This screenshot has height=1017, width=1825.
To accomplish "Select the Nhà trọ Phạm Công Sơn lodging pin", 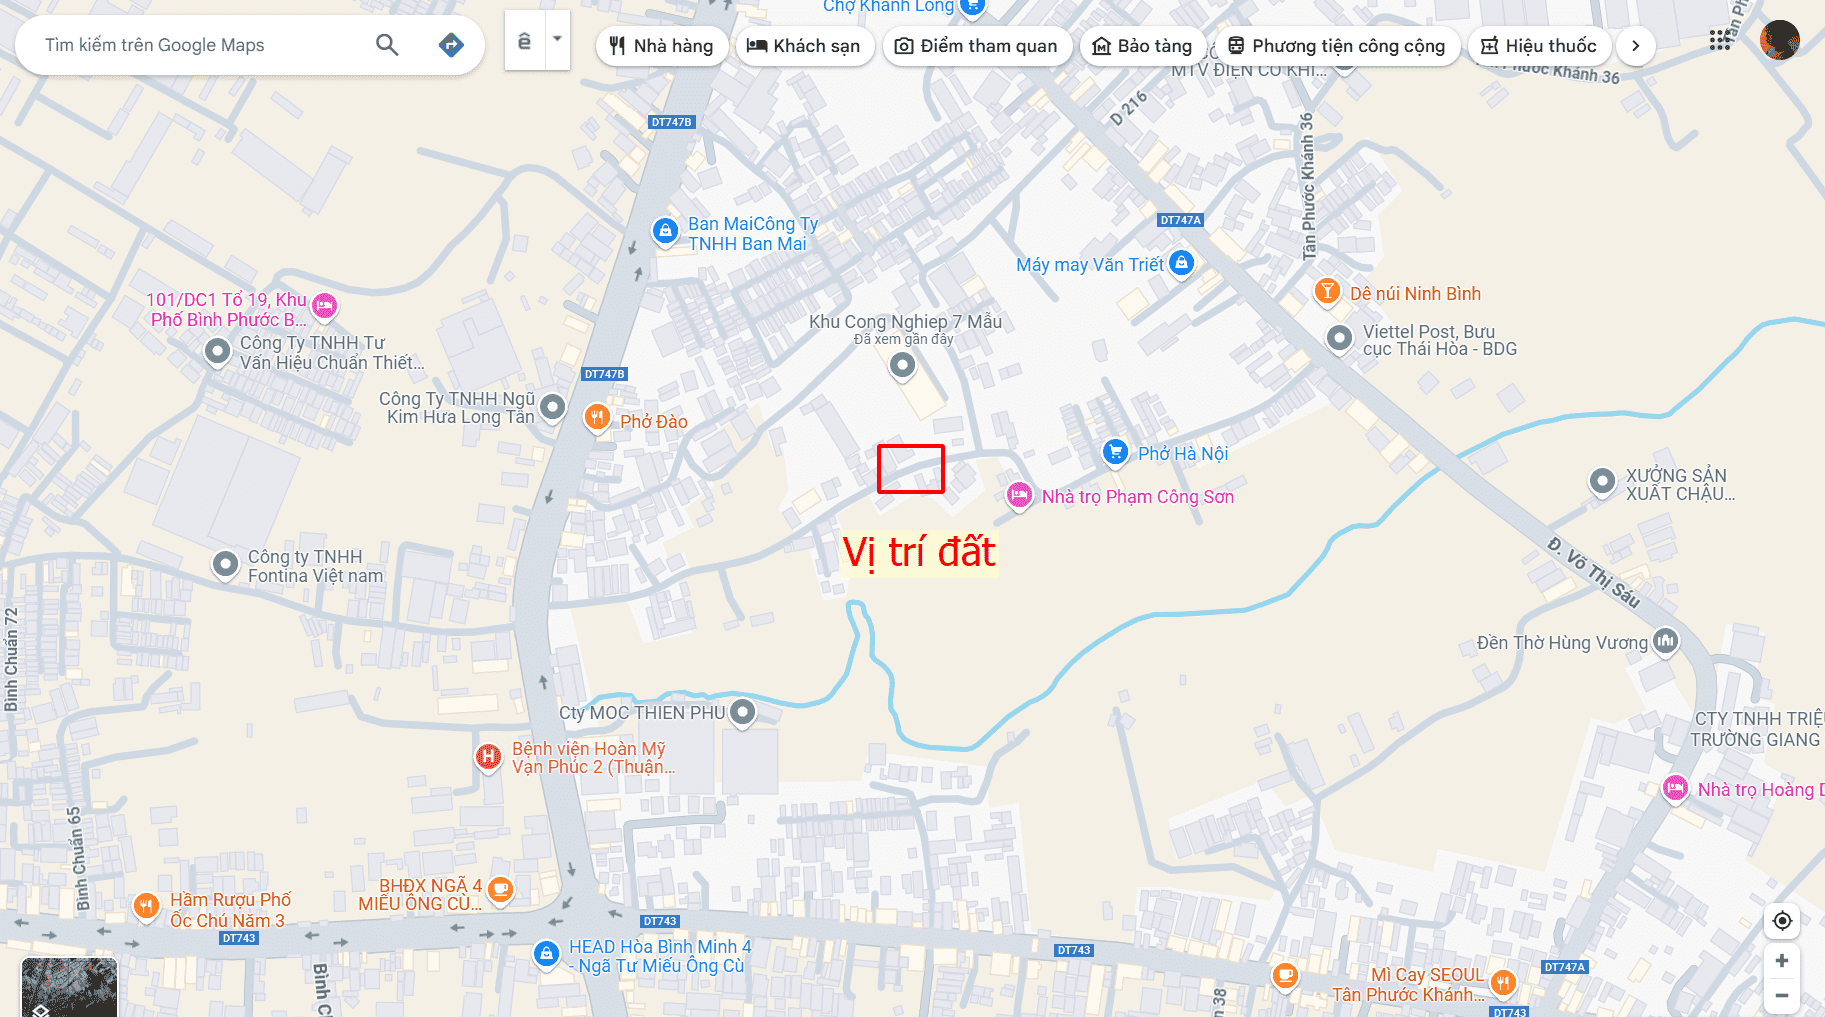I will (1019, 495).
